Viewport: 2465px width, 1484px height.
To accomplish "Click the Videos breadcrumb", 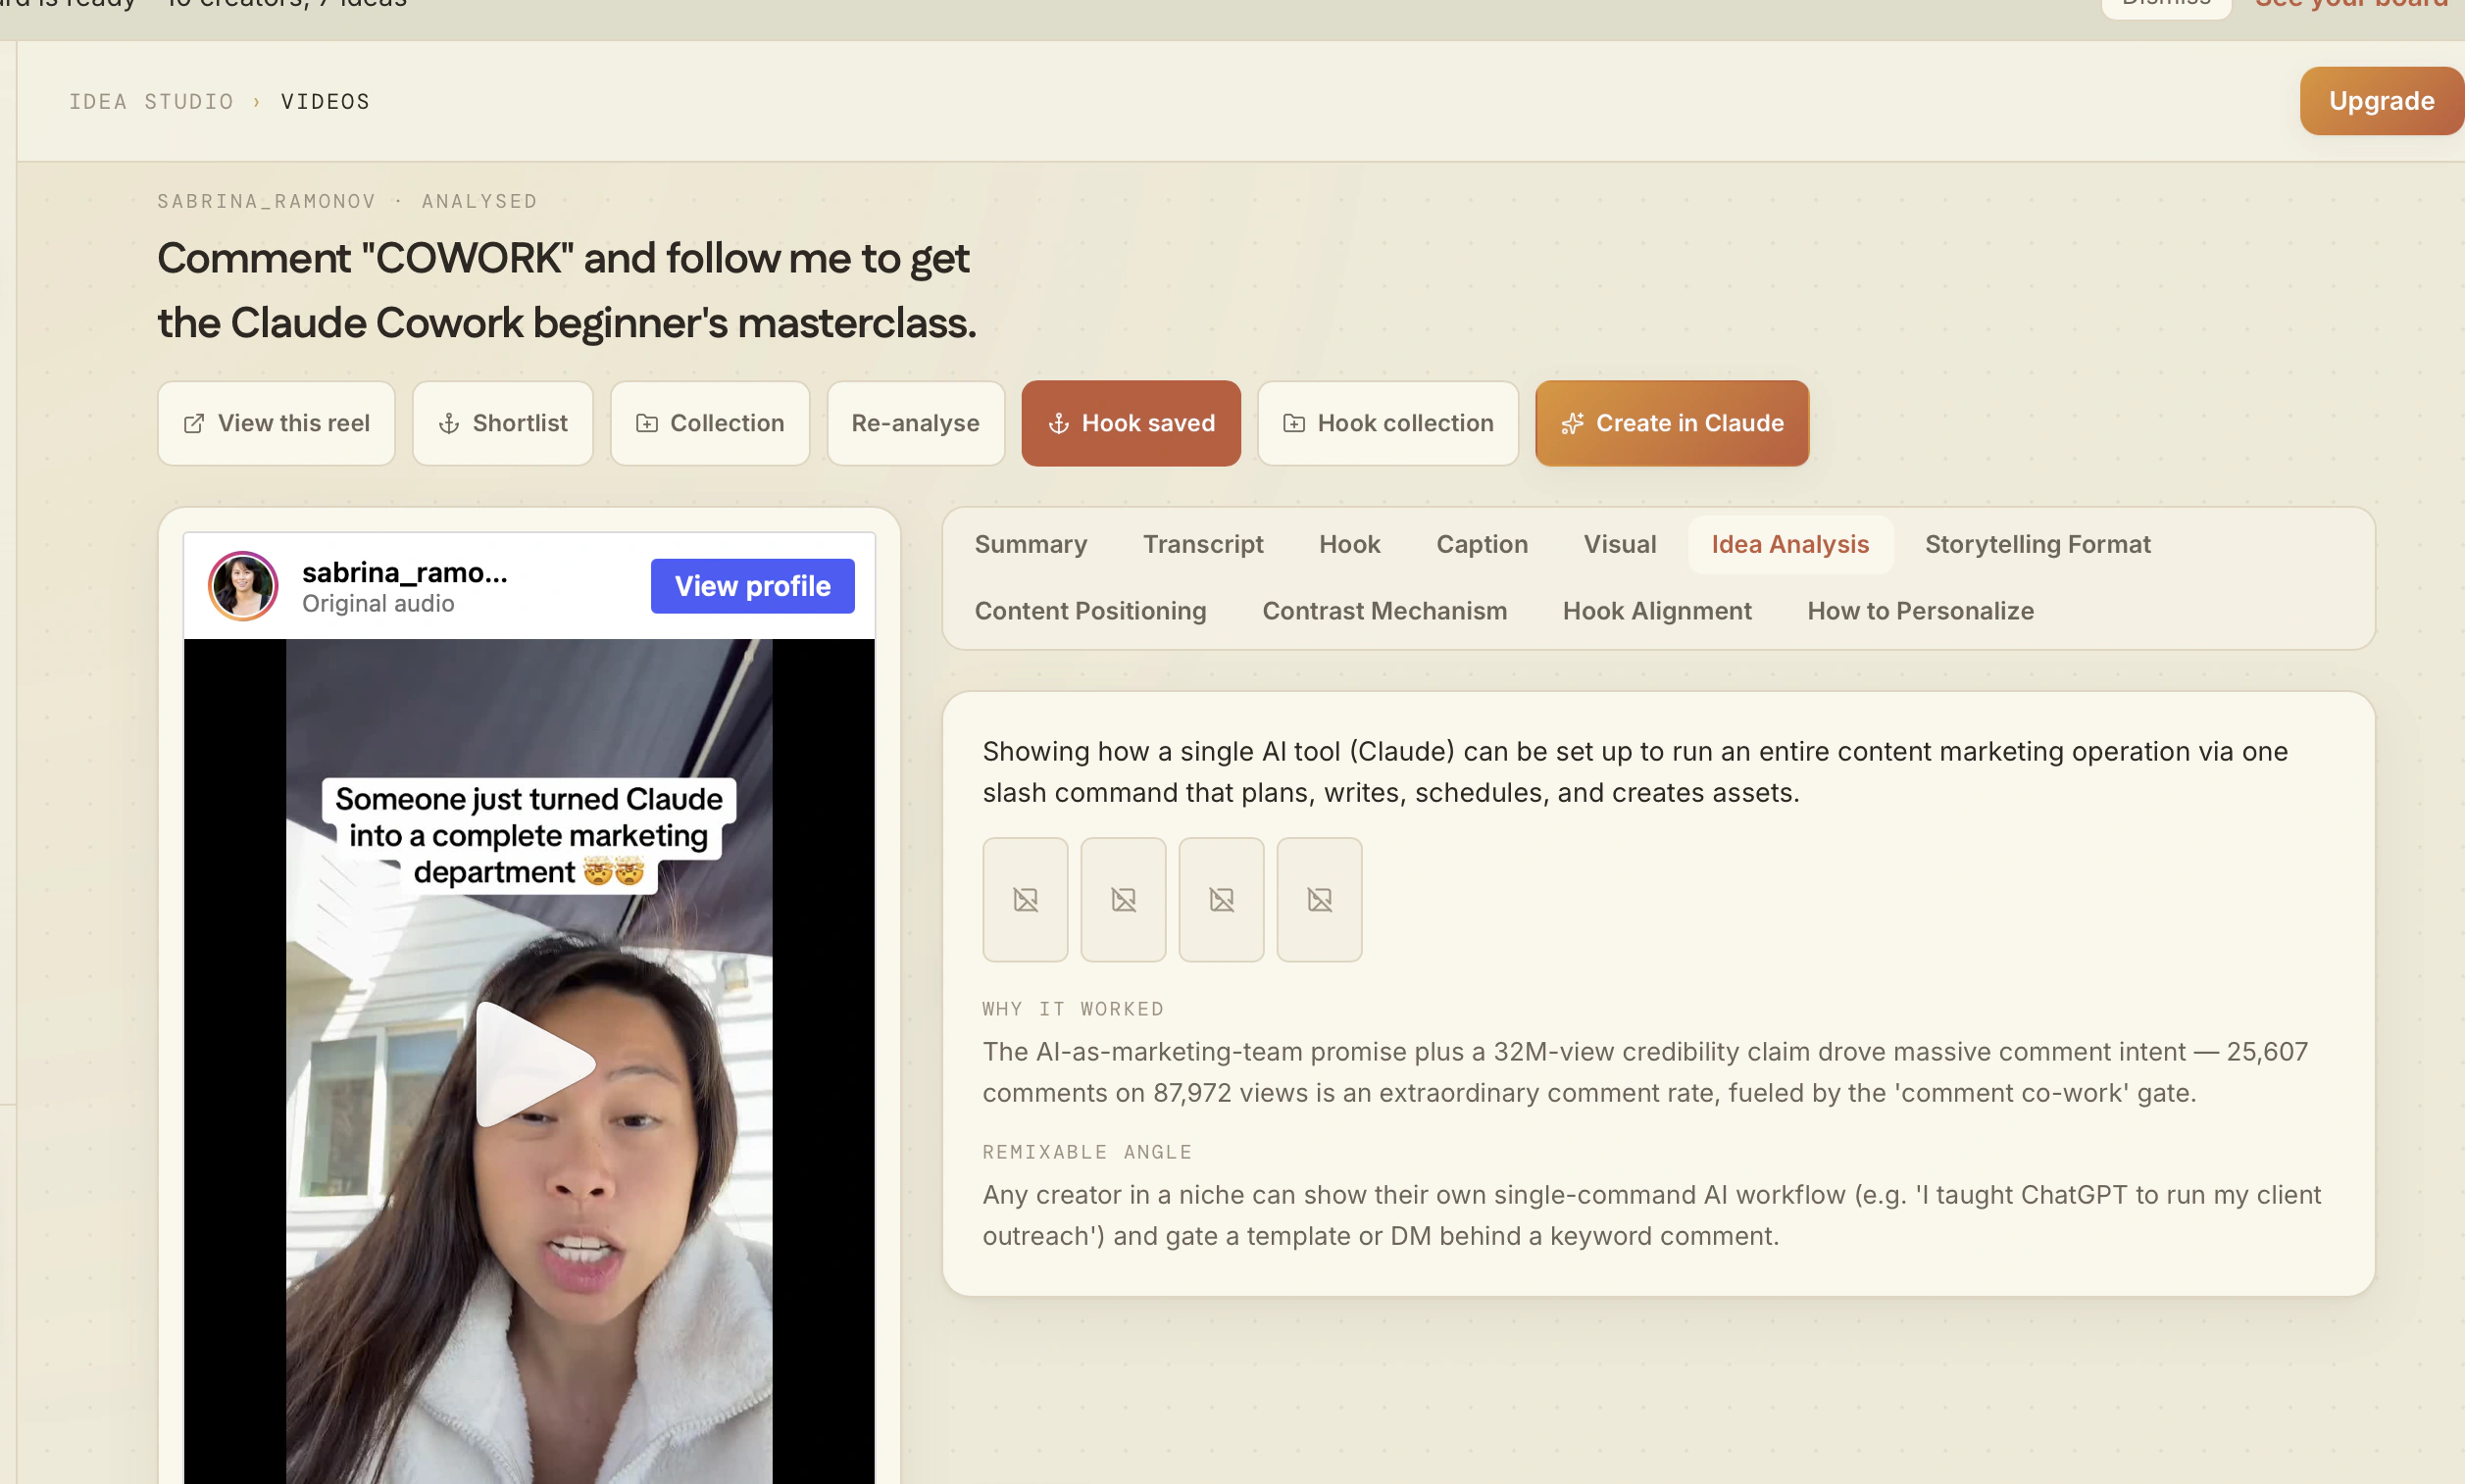I will [x=326, y=102].
